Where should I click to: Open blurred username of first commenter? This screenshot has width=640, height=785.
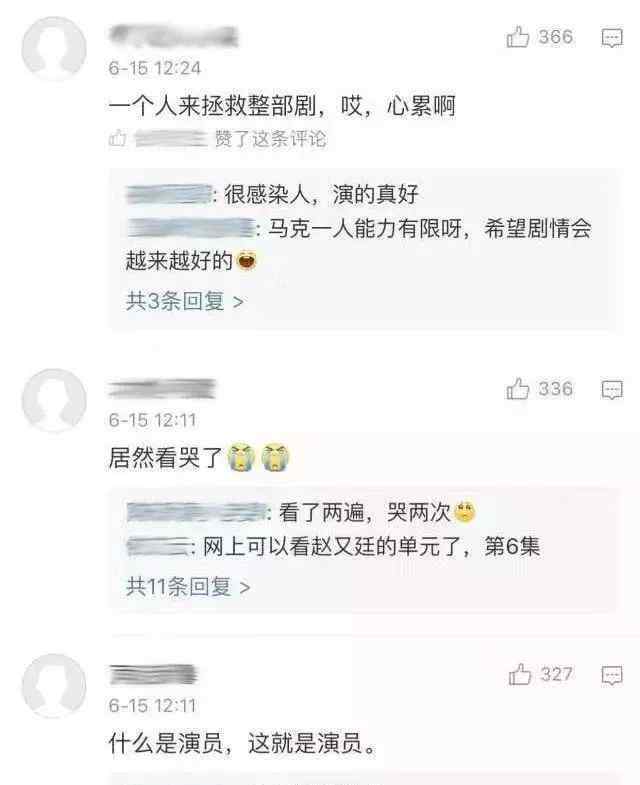click(173, 36)
